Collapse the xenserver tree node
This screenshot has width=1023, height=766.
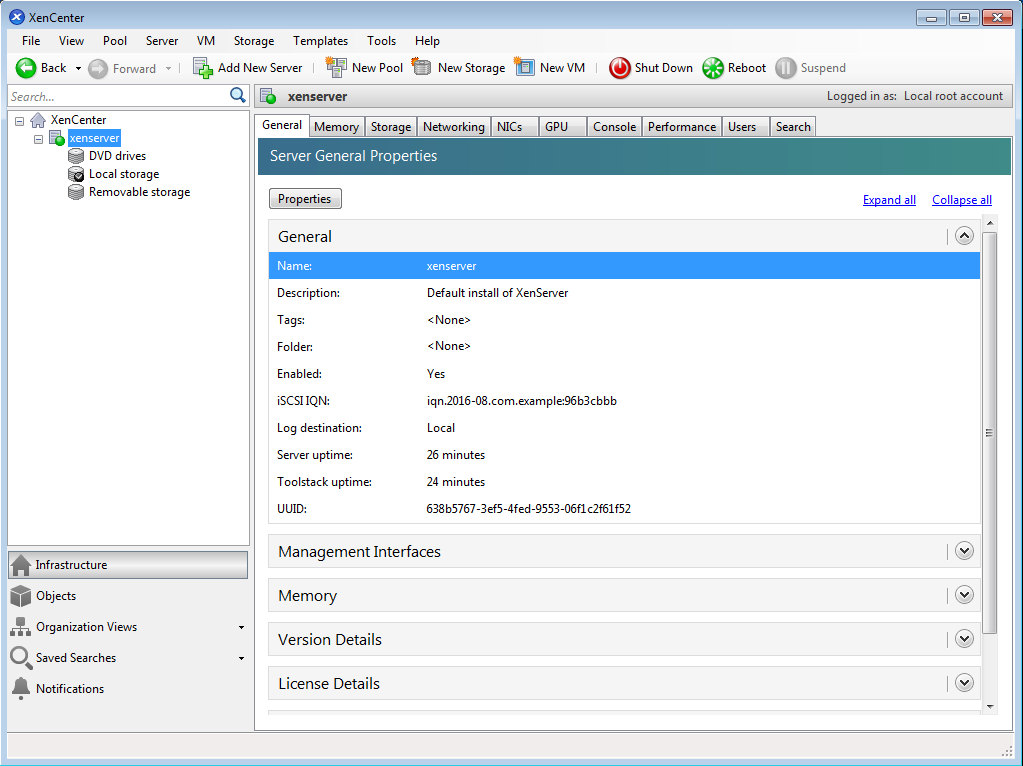click(x=39, y=139)
